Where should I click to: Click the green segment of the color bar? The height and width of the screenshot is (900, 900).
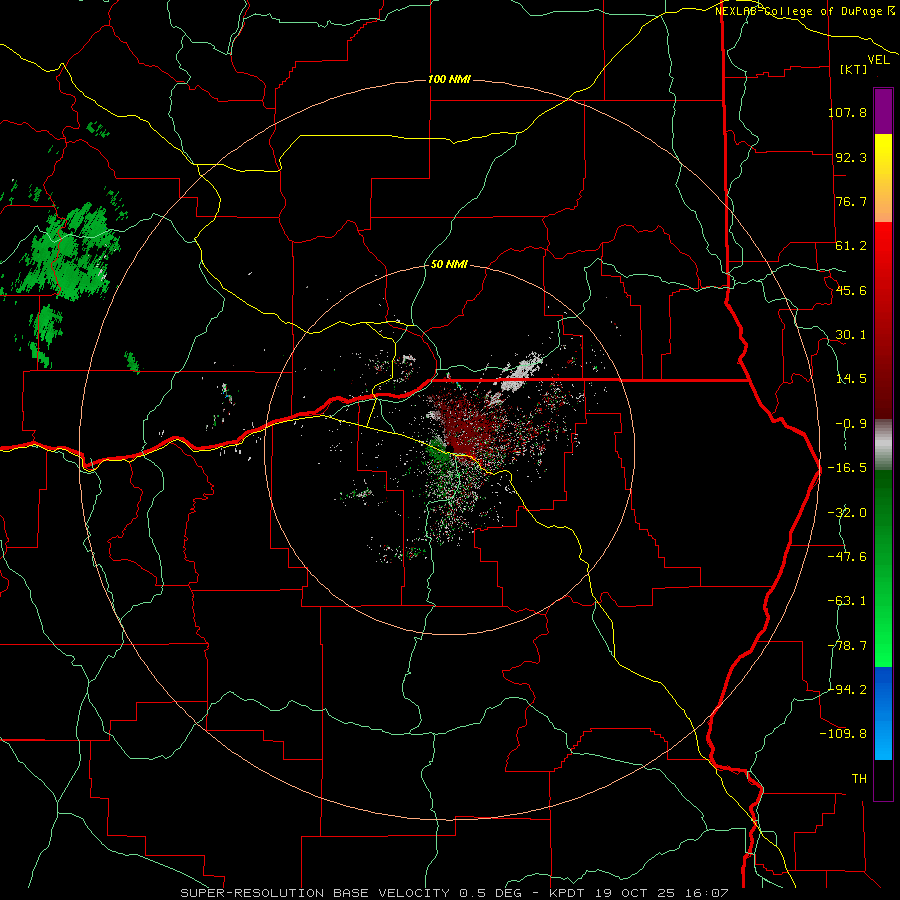click(x=883, y=568)
